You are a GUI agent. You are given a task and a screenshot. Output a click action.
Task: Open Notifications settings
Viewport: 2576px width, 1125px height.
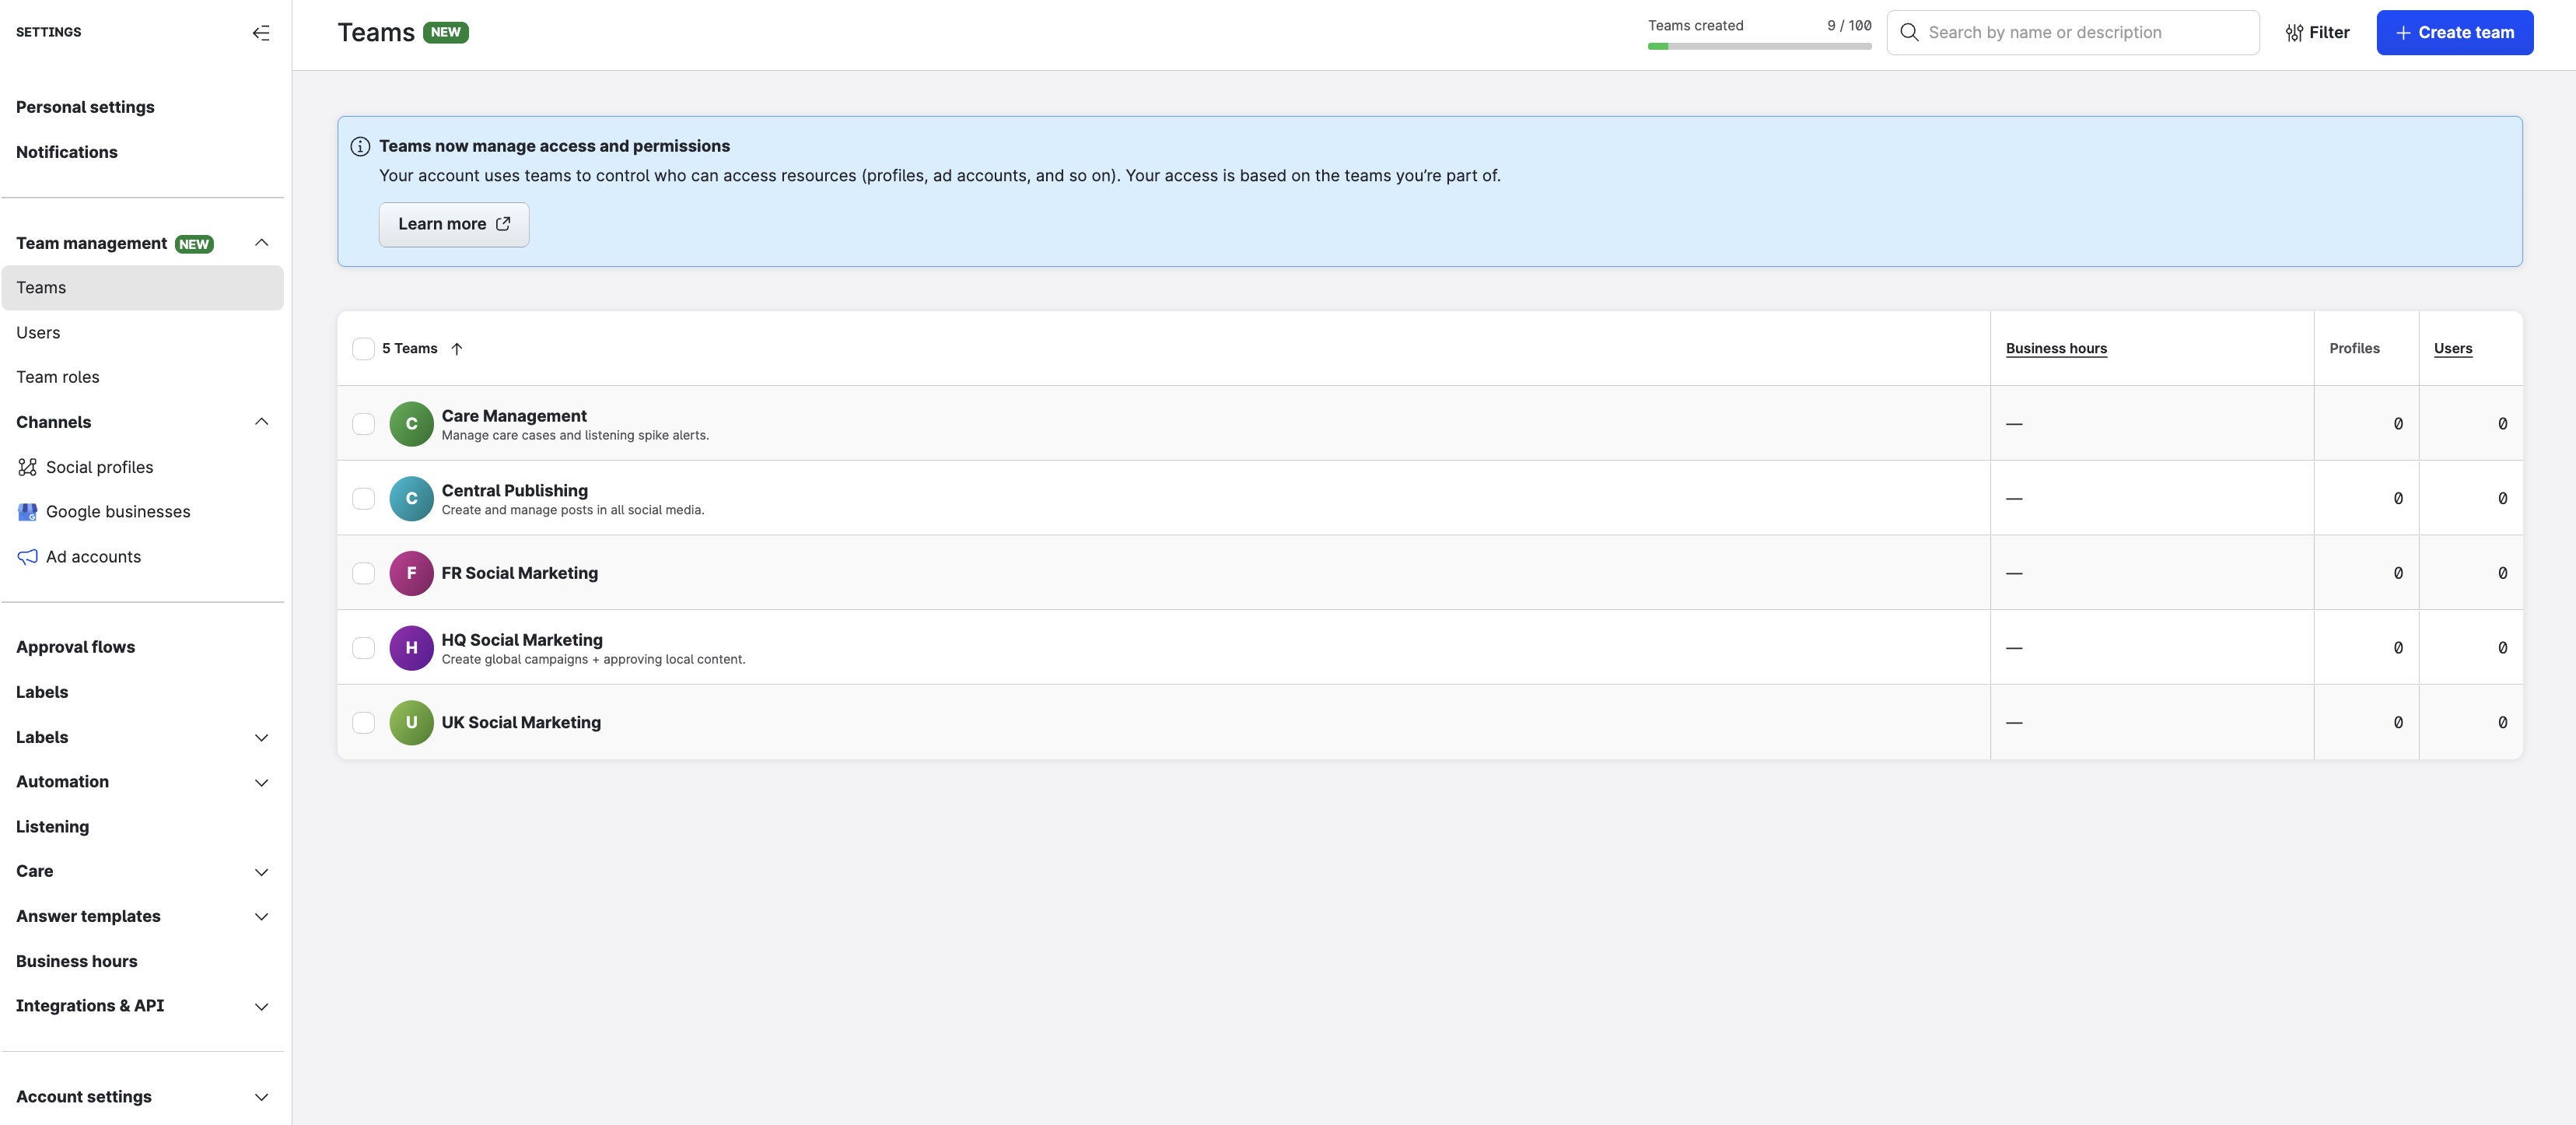pos(67,152)
